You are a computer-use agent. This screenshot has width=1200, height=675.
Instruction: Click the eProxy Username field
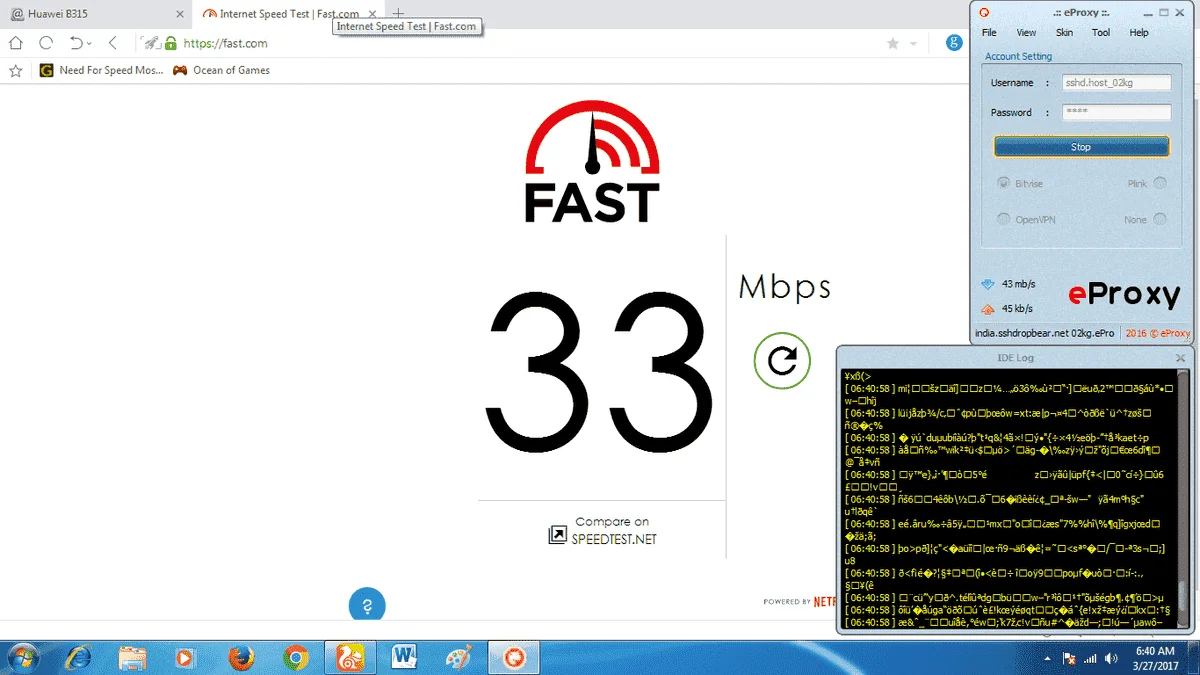(x=1116, y=83)
